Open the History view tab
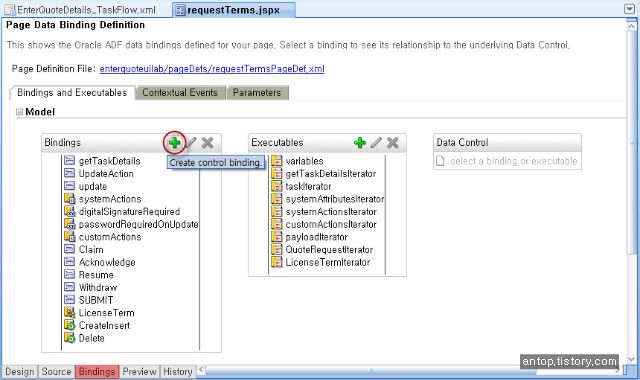 click(x=178, y=371)
